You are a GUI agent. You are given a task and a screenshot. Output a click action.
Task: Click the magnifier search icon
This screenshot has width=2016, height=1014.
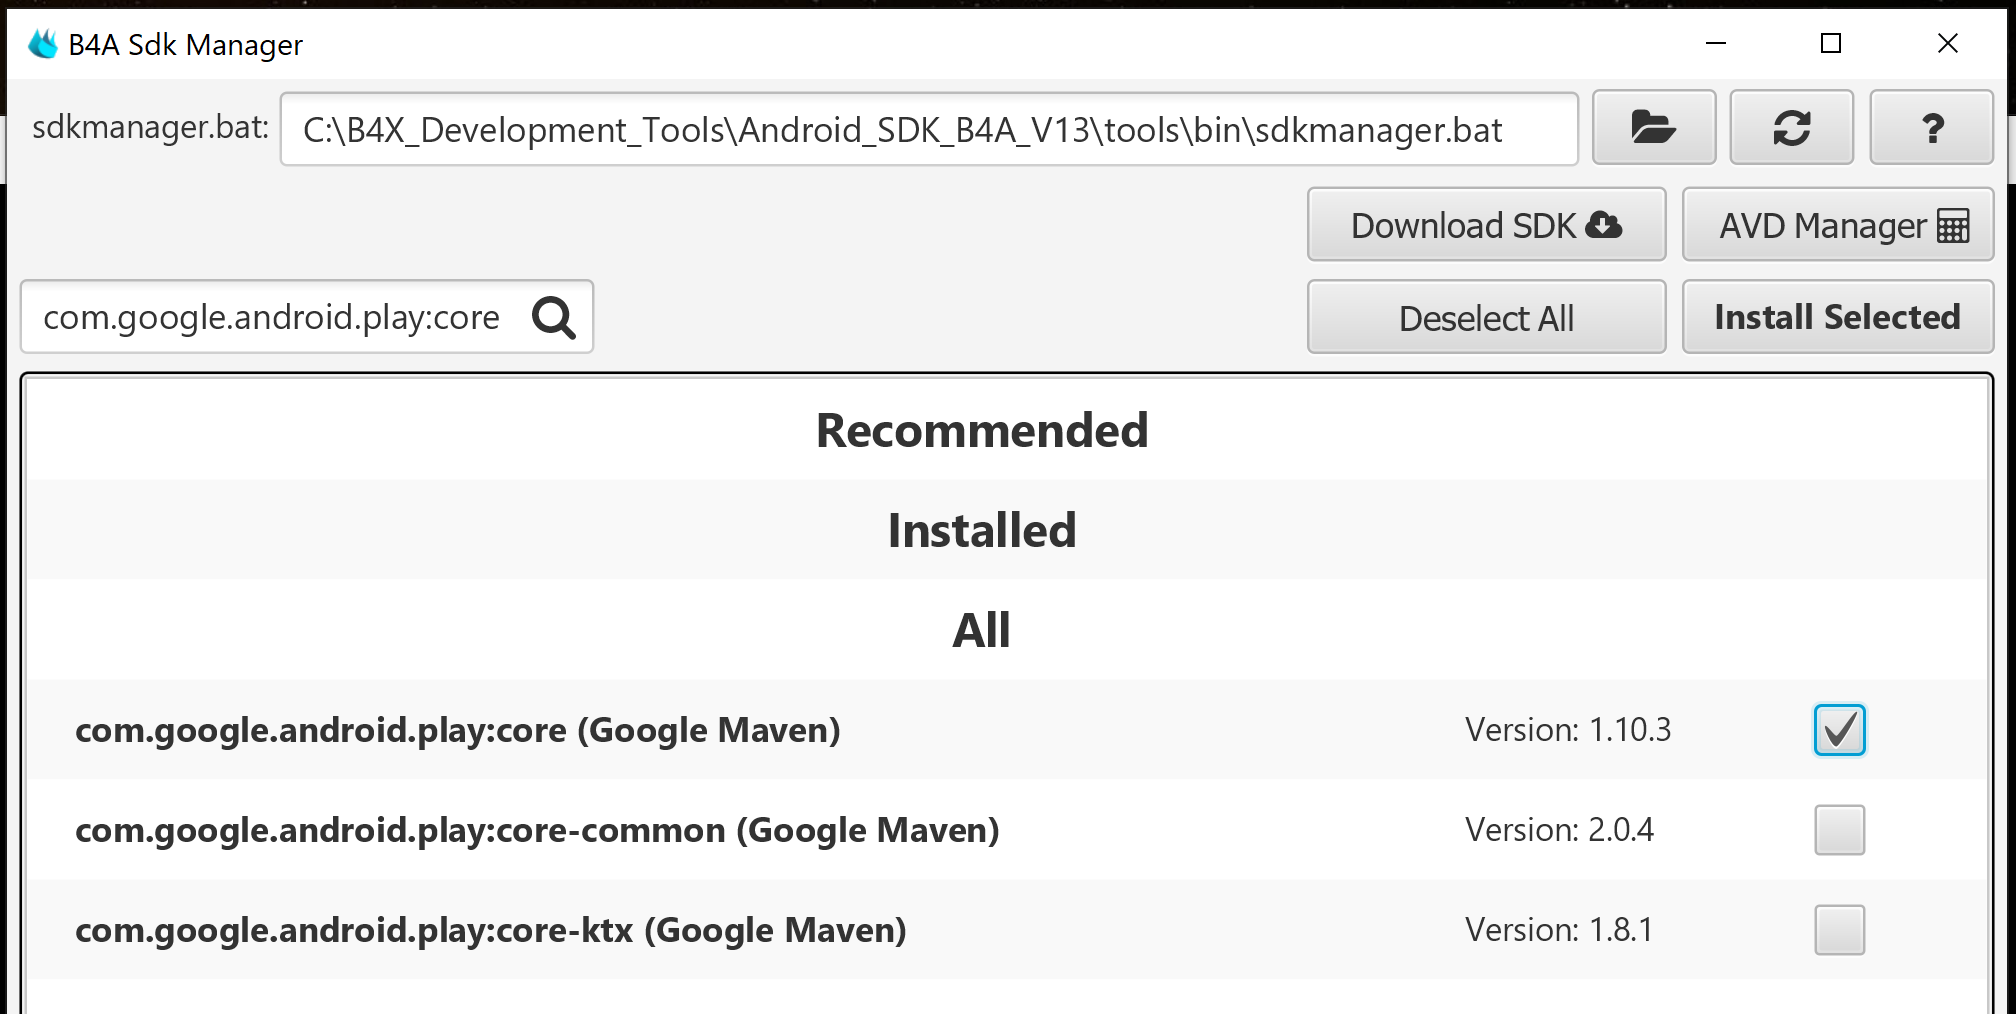click(553, 318)
